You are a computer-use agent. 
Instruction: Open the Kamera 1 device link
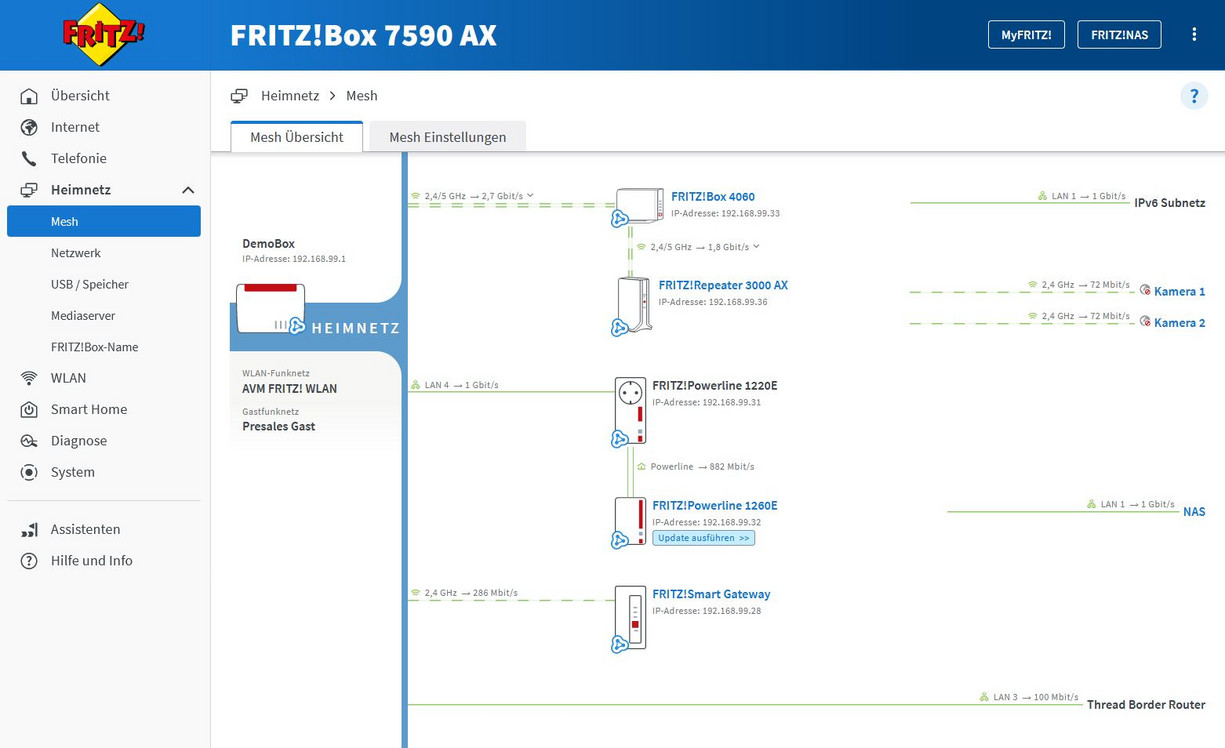[x=1180, y=292]
